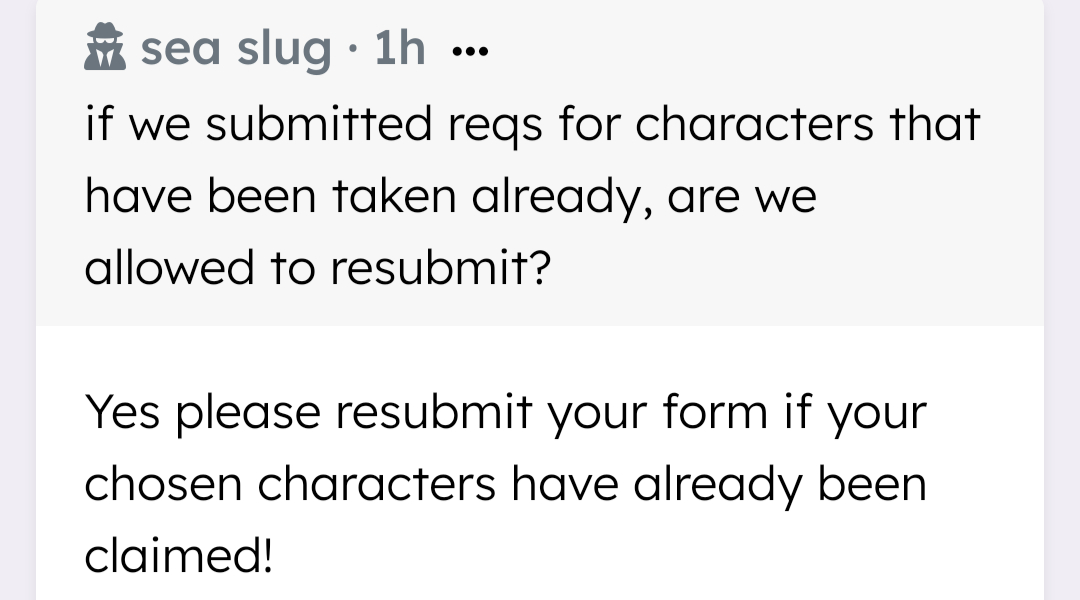The width and height of the screenshot is (1080, 600).
Task: Click the answer line starting "chosen characters"
Action: (x=506, y=484)
